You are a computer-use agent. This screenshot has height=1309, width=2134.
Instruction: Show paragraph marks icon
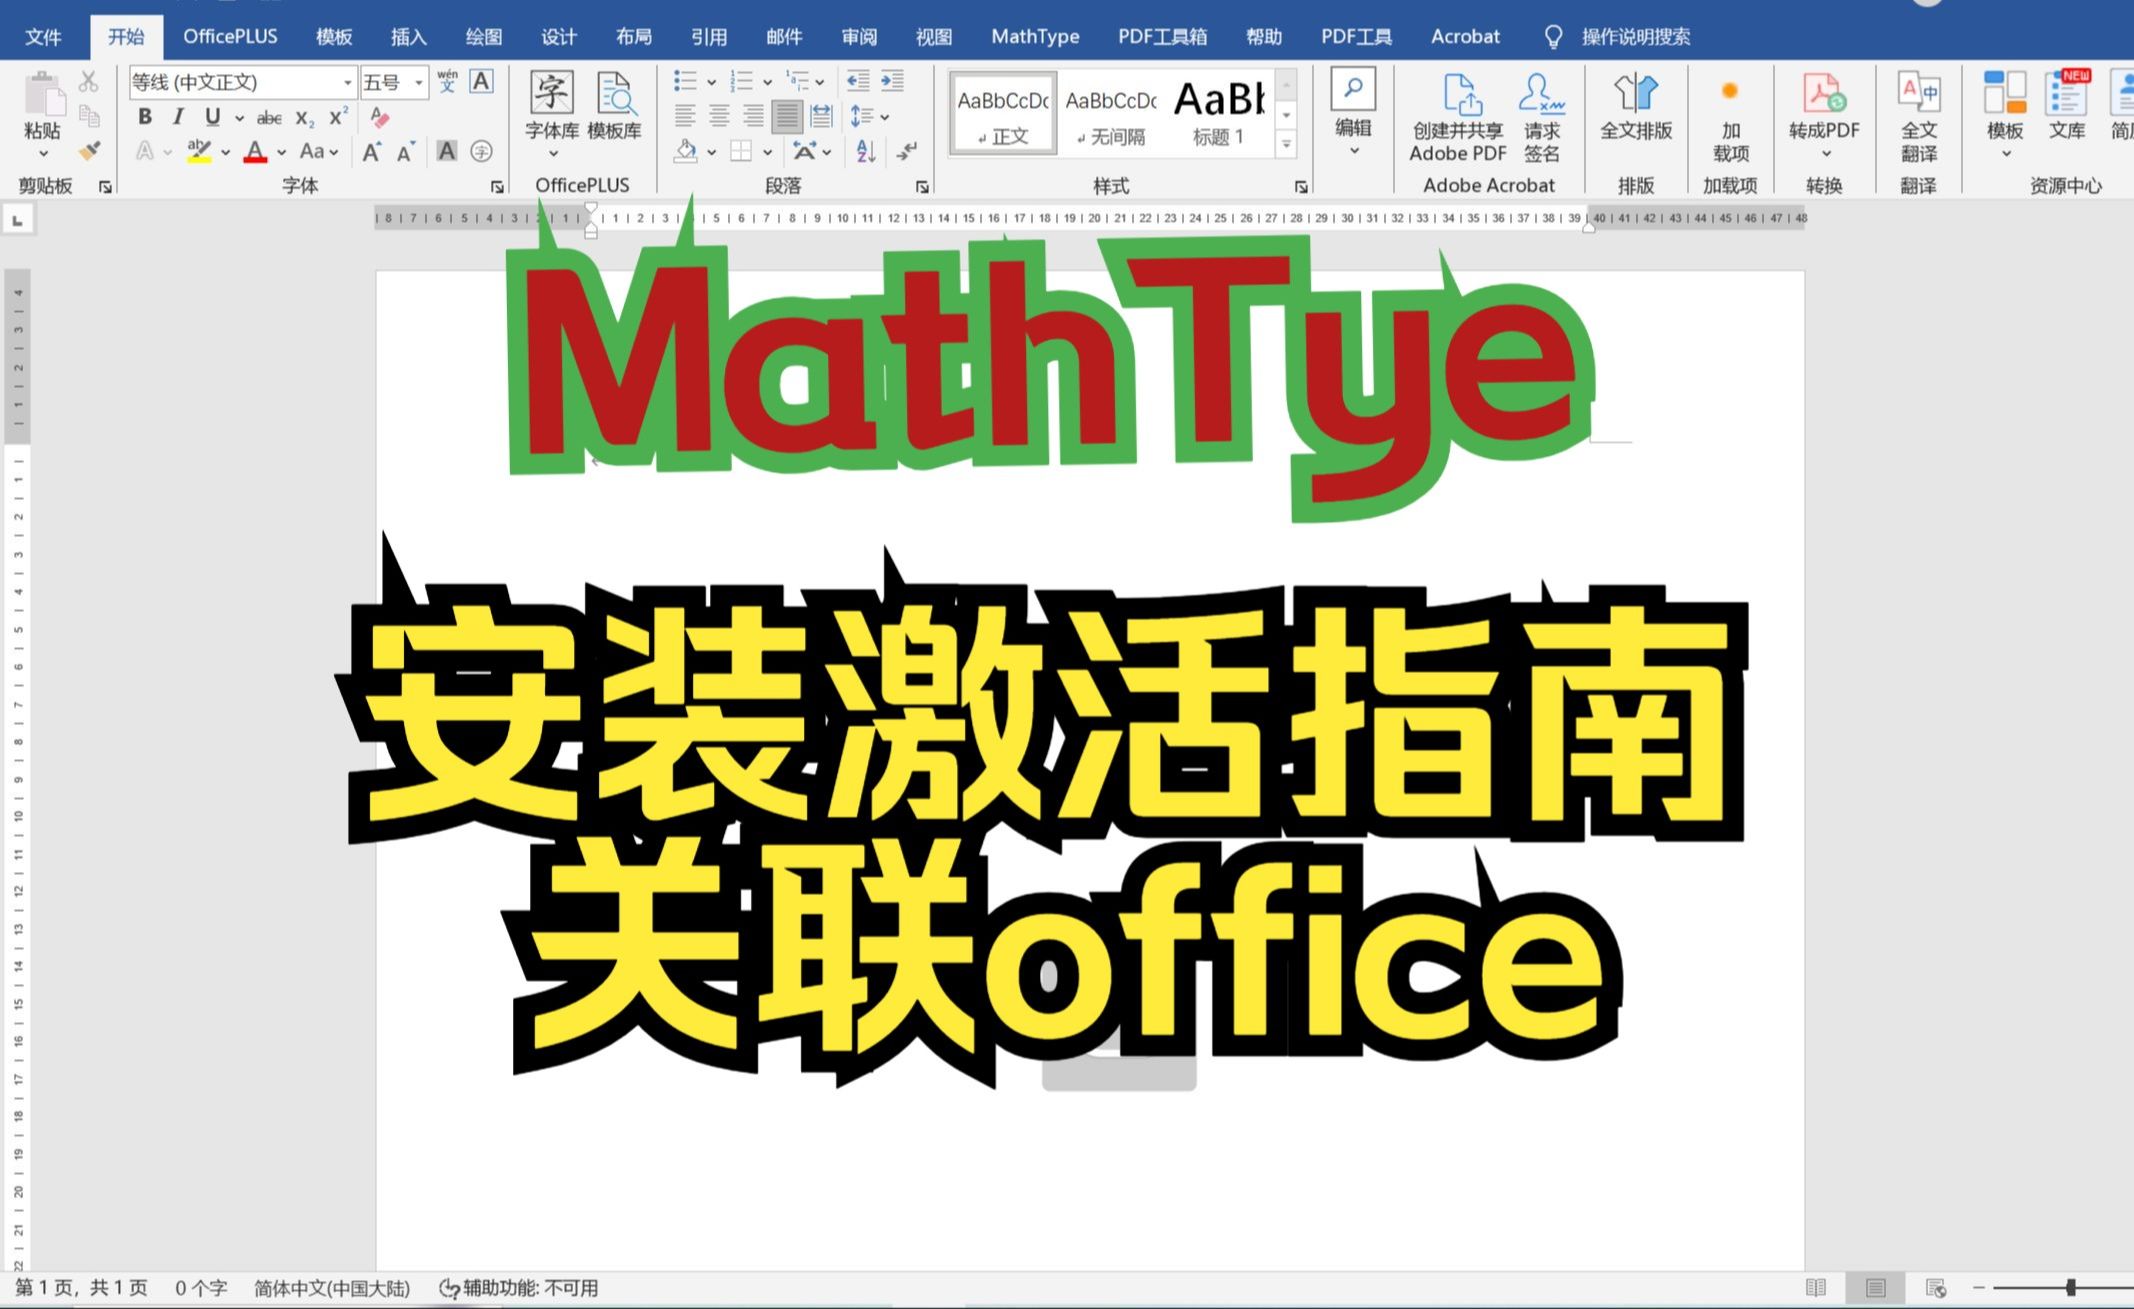(x=907, y=151)
